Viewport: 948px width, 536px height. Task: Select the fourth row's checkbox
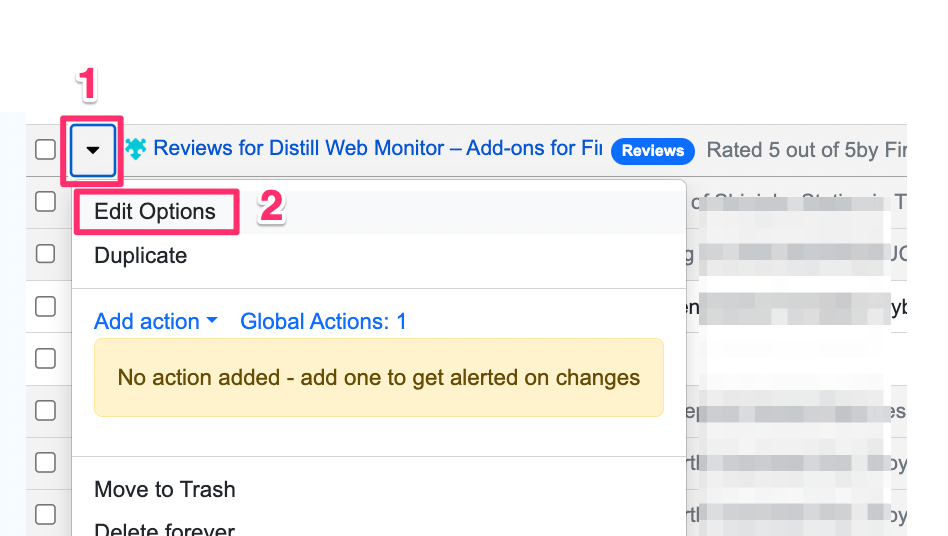click(x=45, y=306)
